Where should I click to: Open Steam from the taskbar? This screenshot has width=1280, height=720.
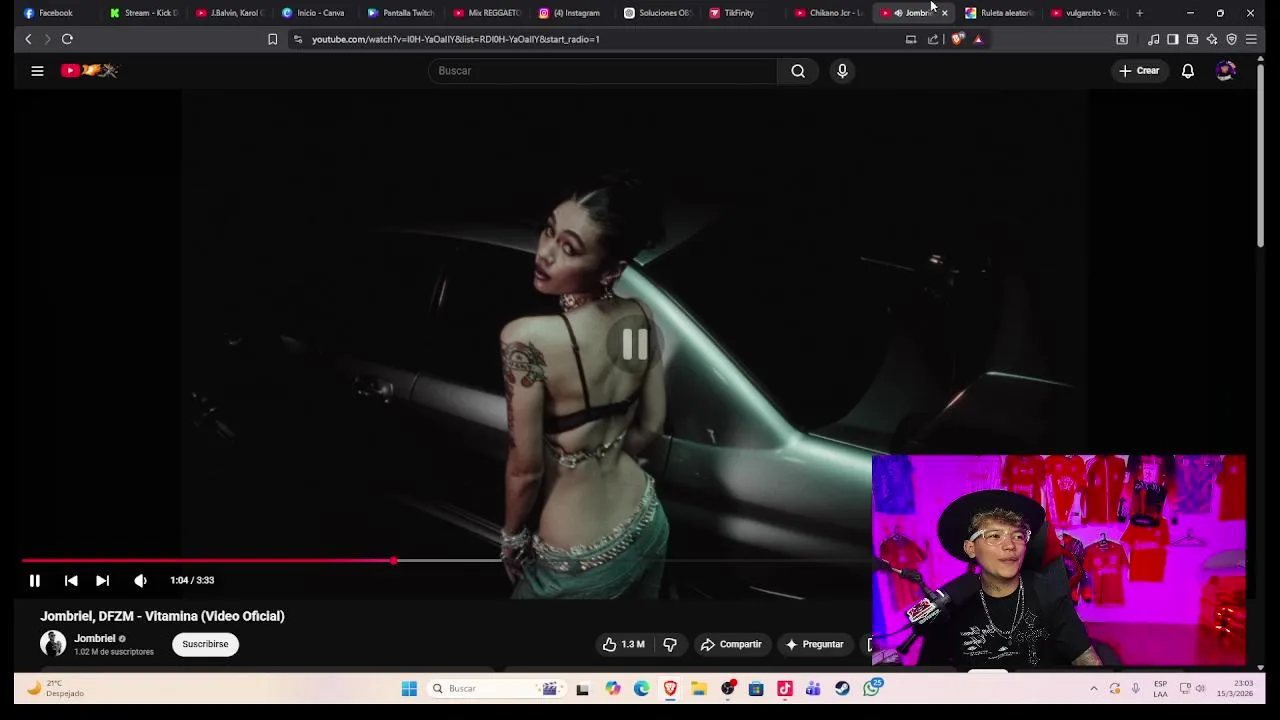coord(842,688)
